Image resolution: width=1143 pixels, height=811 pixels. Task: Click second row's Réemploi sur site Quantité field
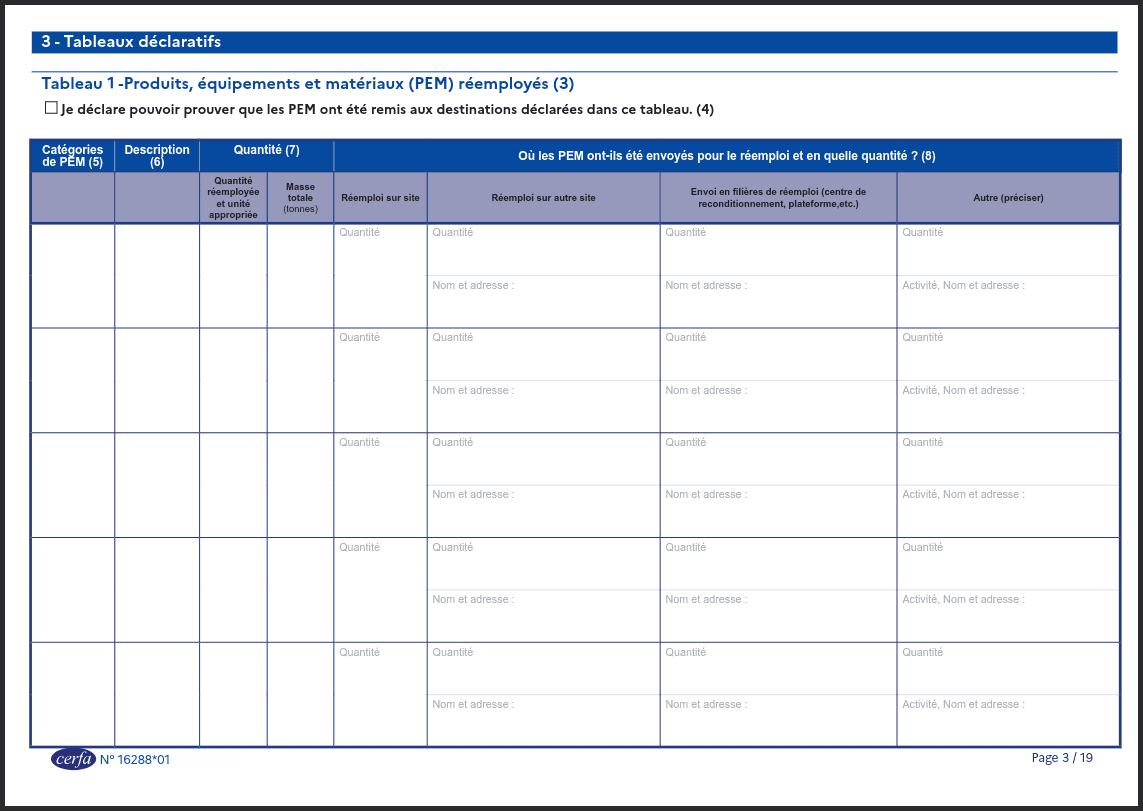point(381,380)
